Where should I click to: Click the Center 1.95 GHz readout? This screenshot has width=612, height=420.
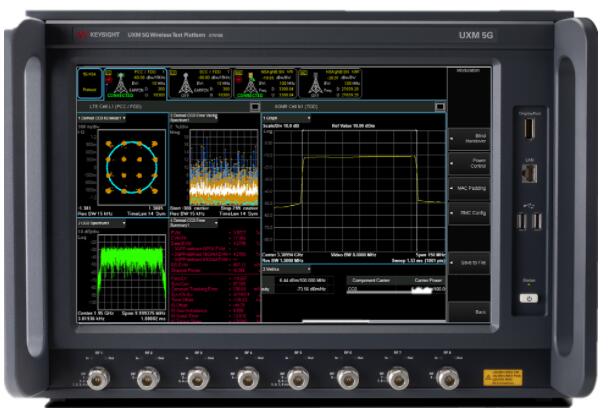pos(96,313)
